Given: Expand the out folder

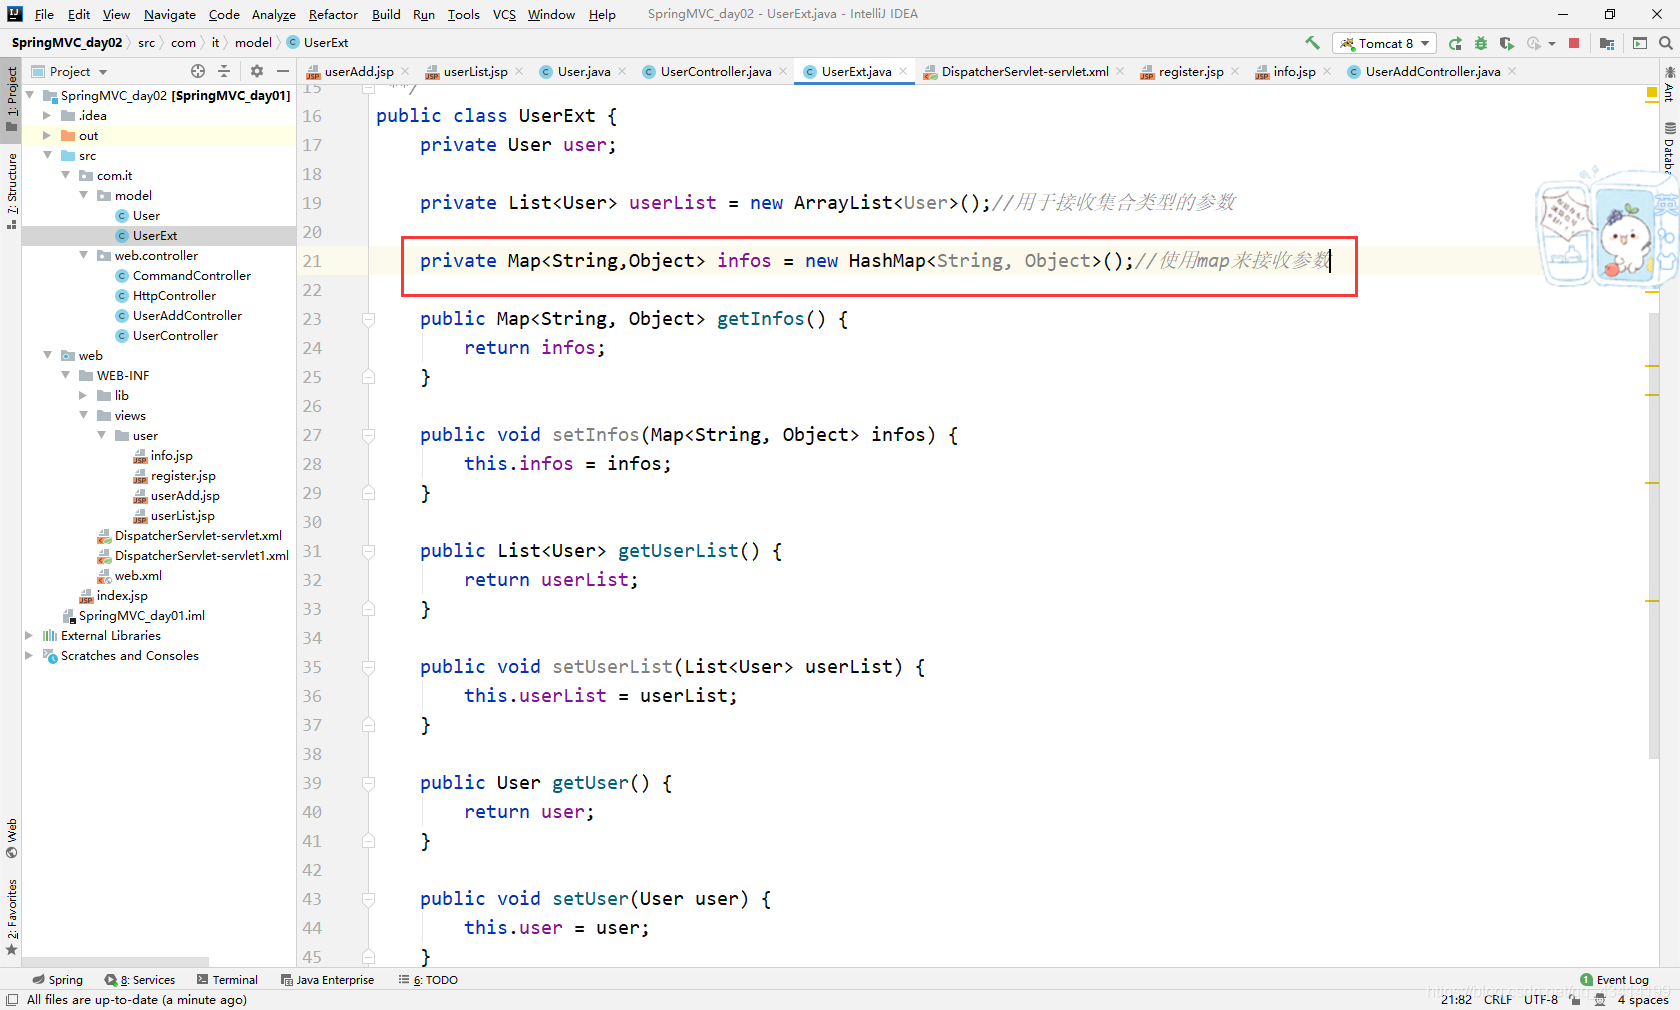Looking at the screenshot, I should 46,136.
